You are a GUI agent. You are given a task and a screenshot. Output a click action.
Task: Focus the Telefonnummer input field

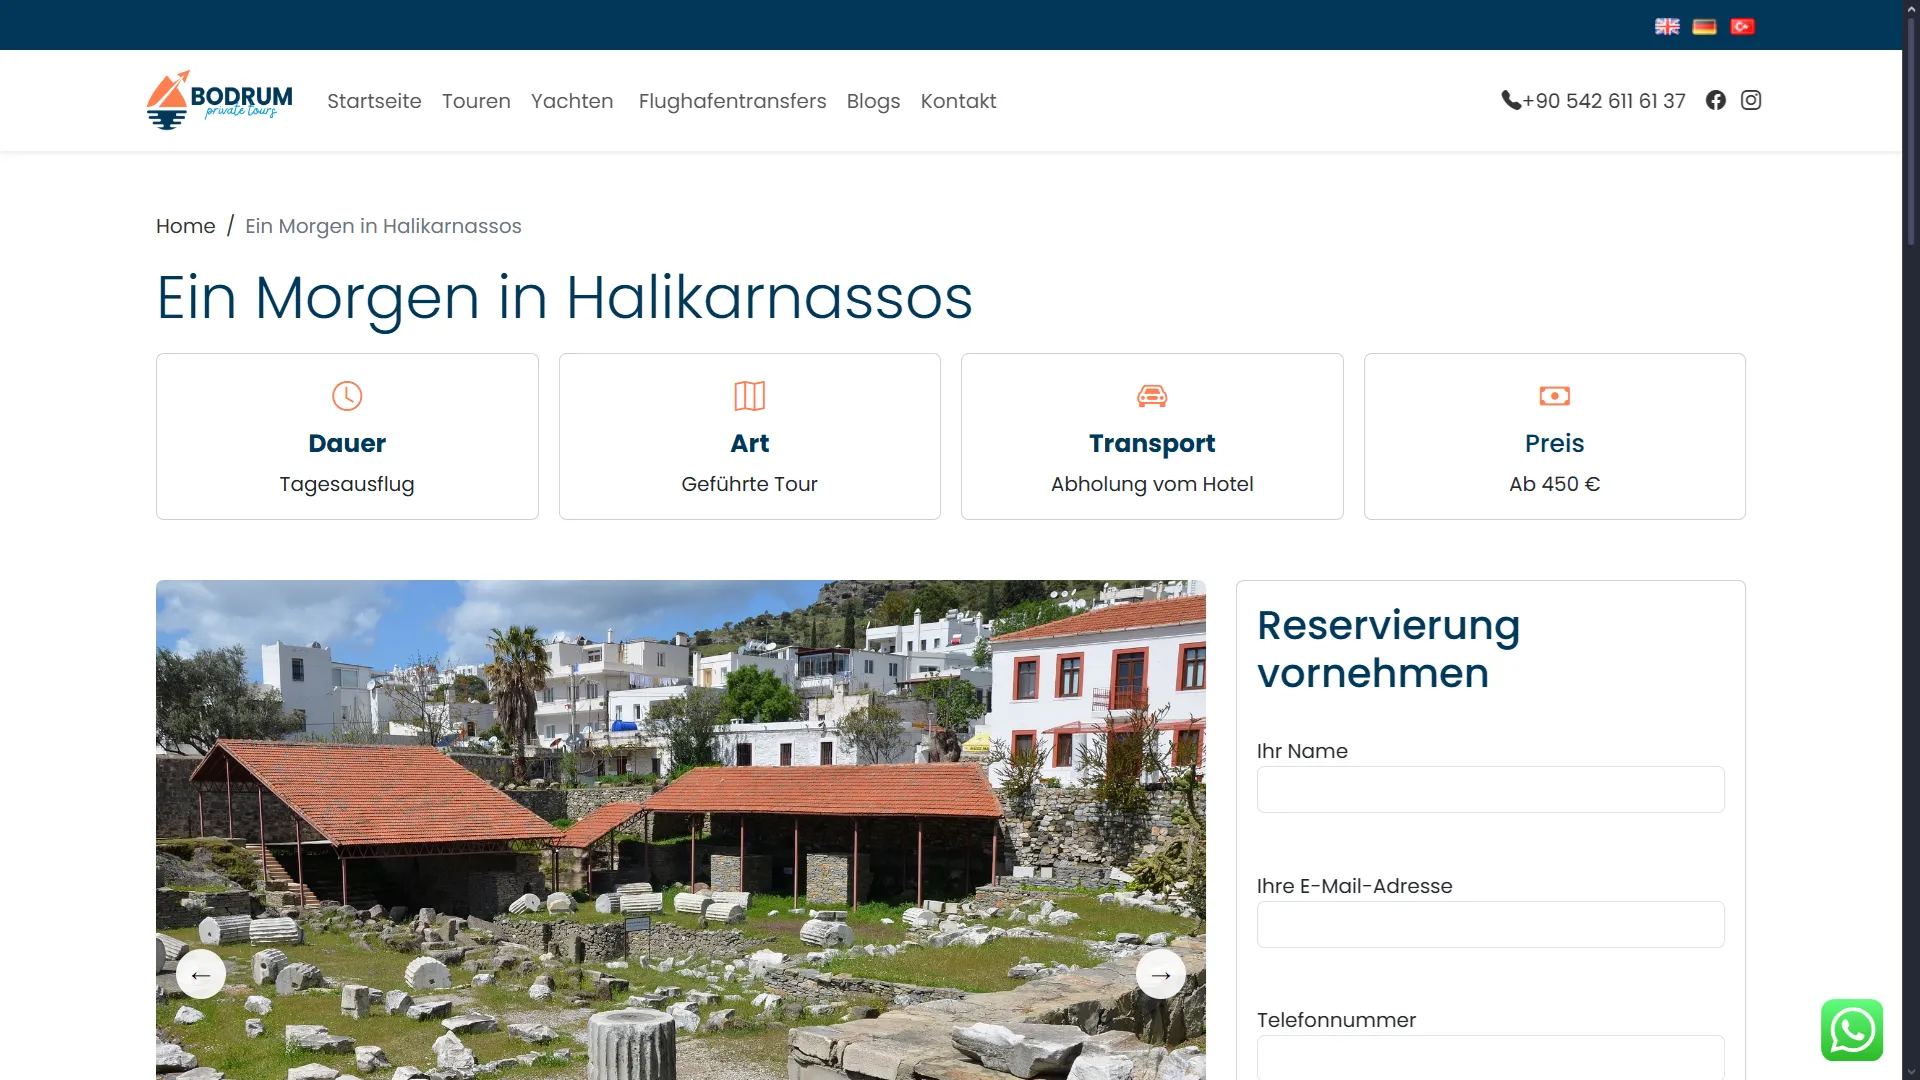coord(1490,1058)
